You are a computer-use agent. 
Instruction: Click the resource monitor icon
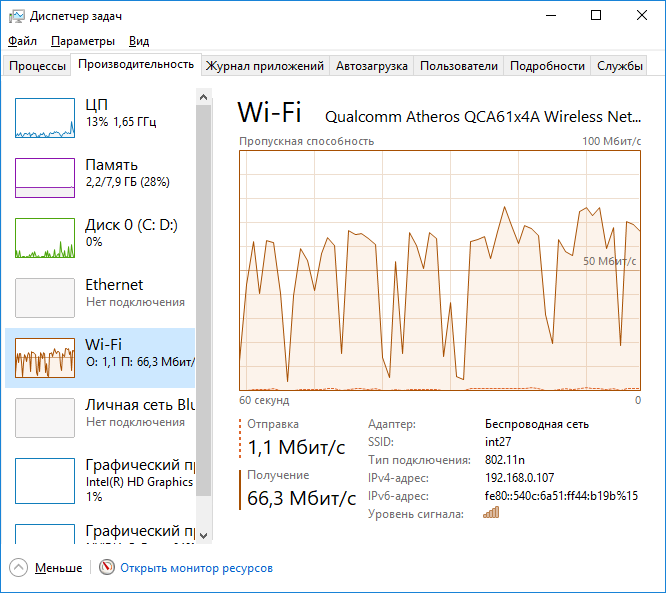107,568
